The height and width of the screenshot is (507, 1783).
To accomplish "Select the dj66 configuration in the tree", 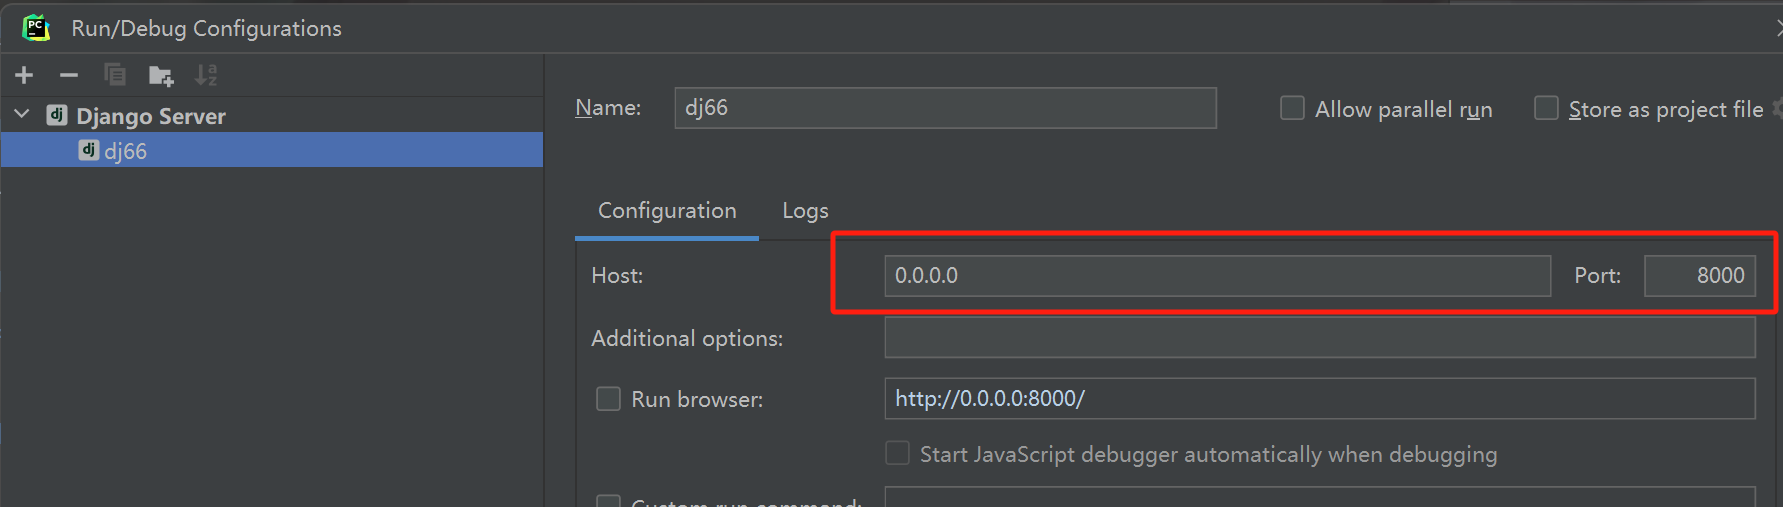I will (x=272, y=150).
